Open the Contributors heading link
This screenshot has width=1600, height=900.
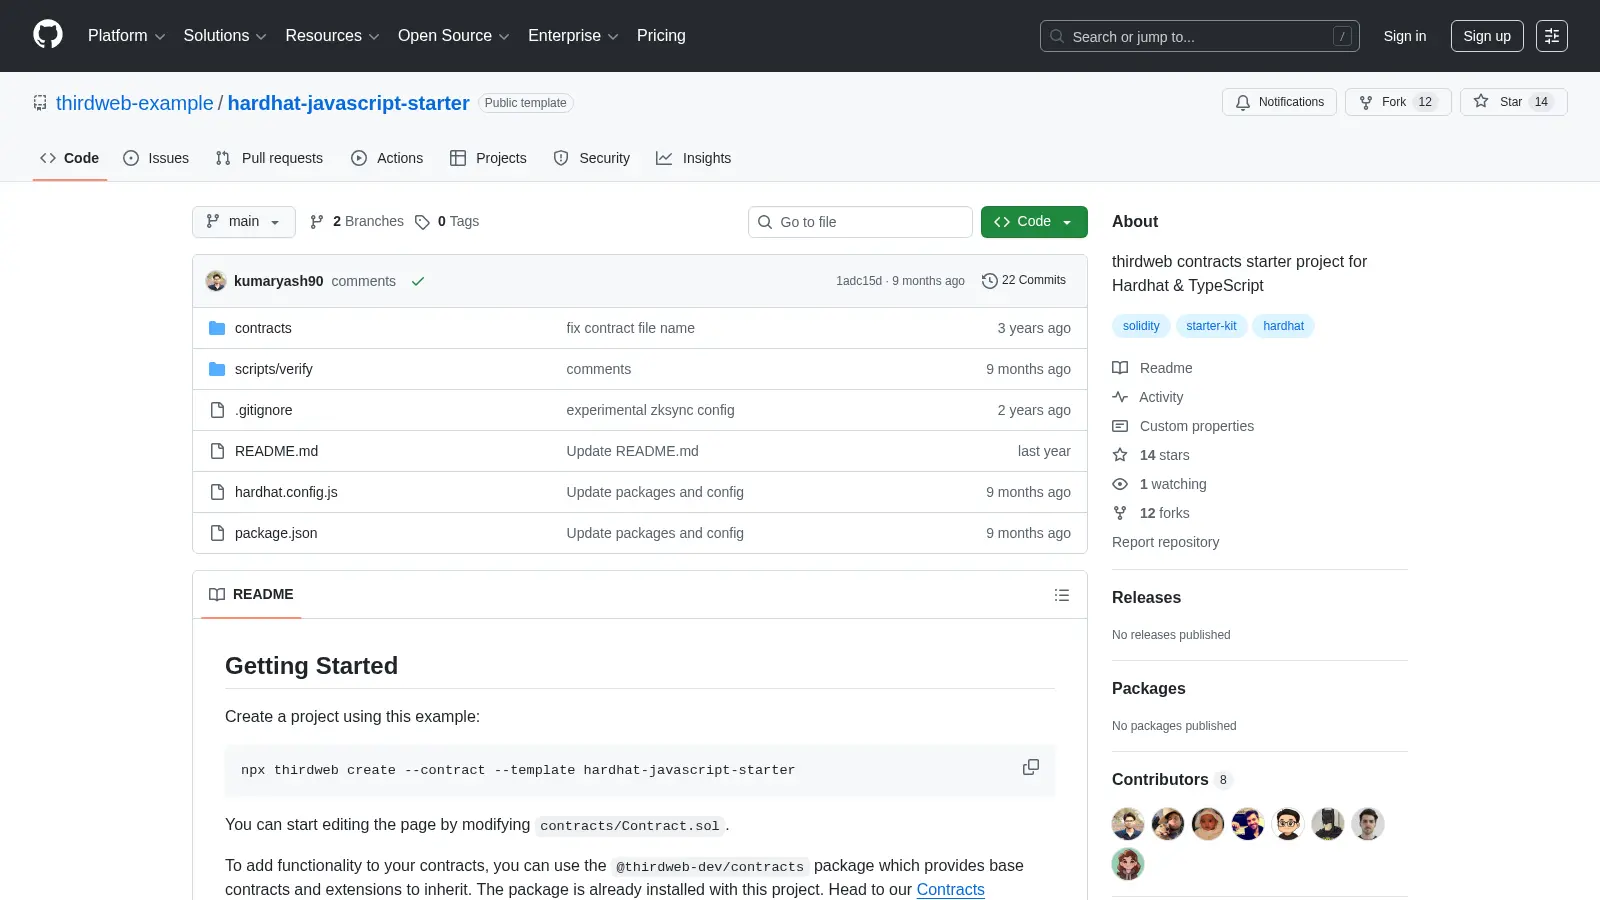pos(1172,780)
